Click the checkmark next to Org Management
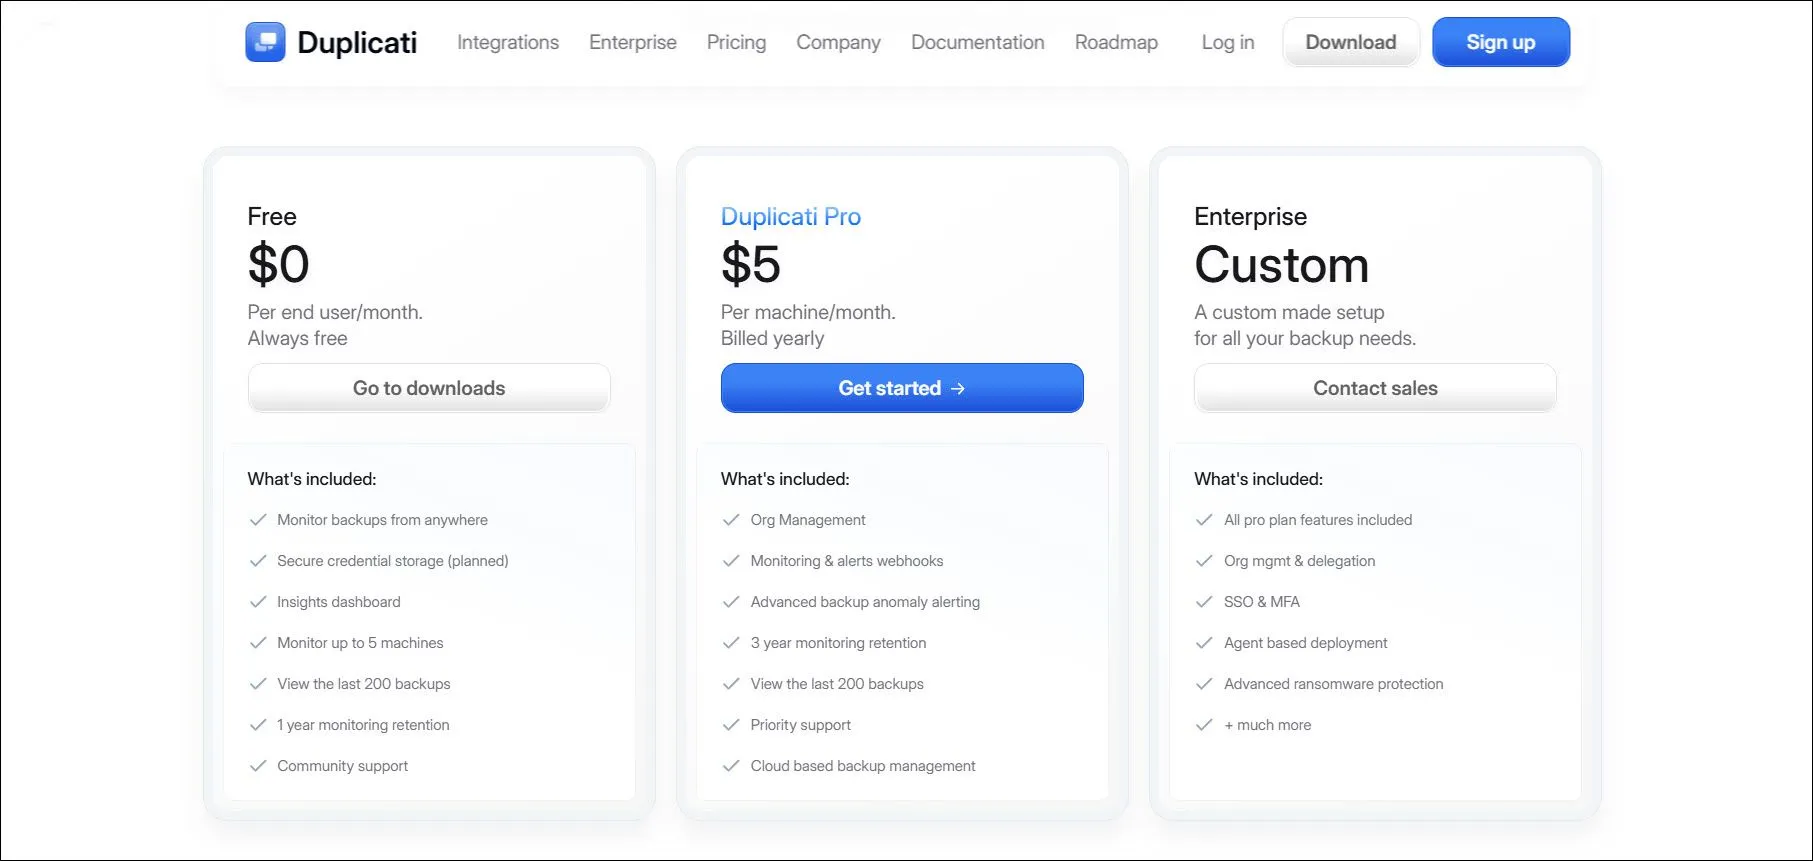Viewport: 1813px width, 861px height. pos(731,519)
